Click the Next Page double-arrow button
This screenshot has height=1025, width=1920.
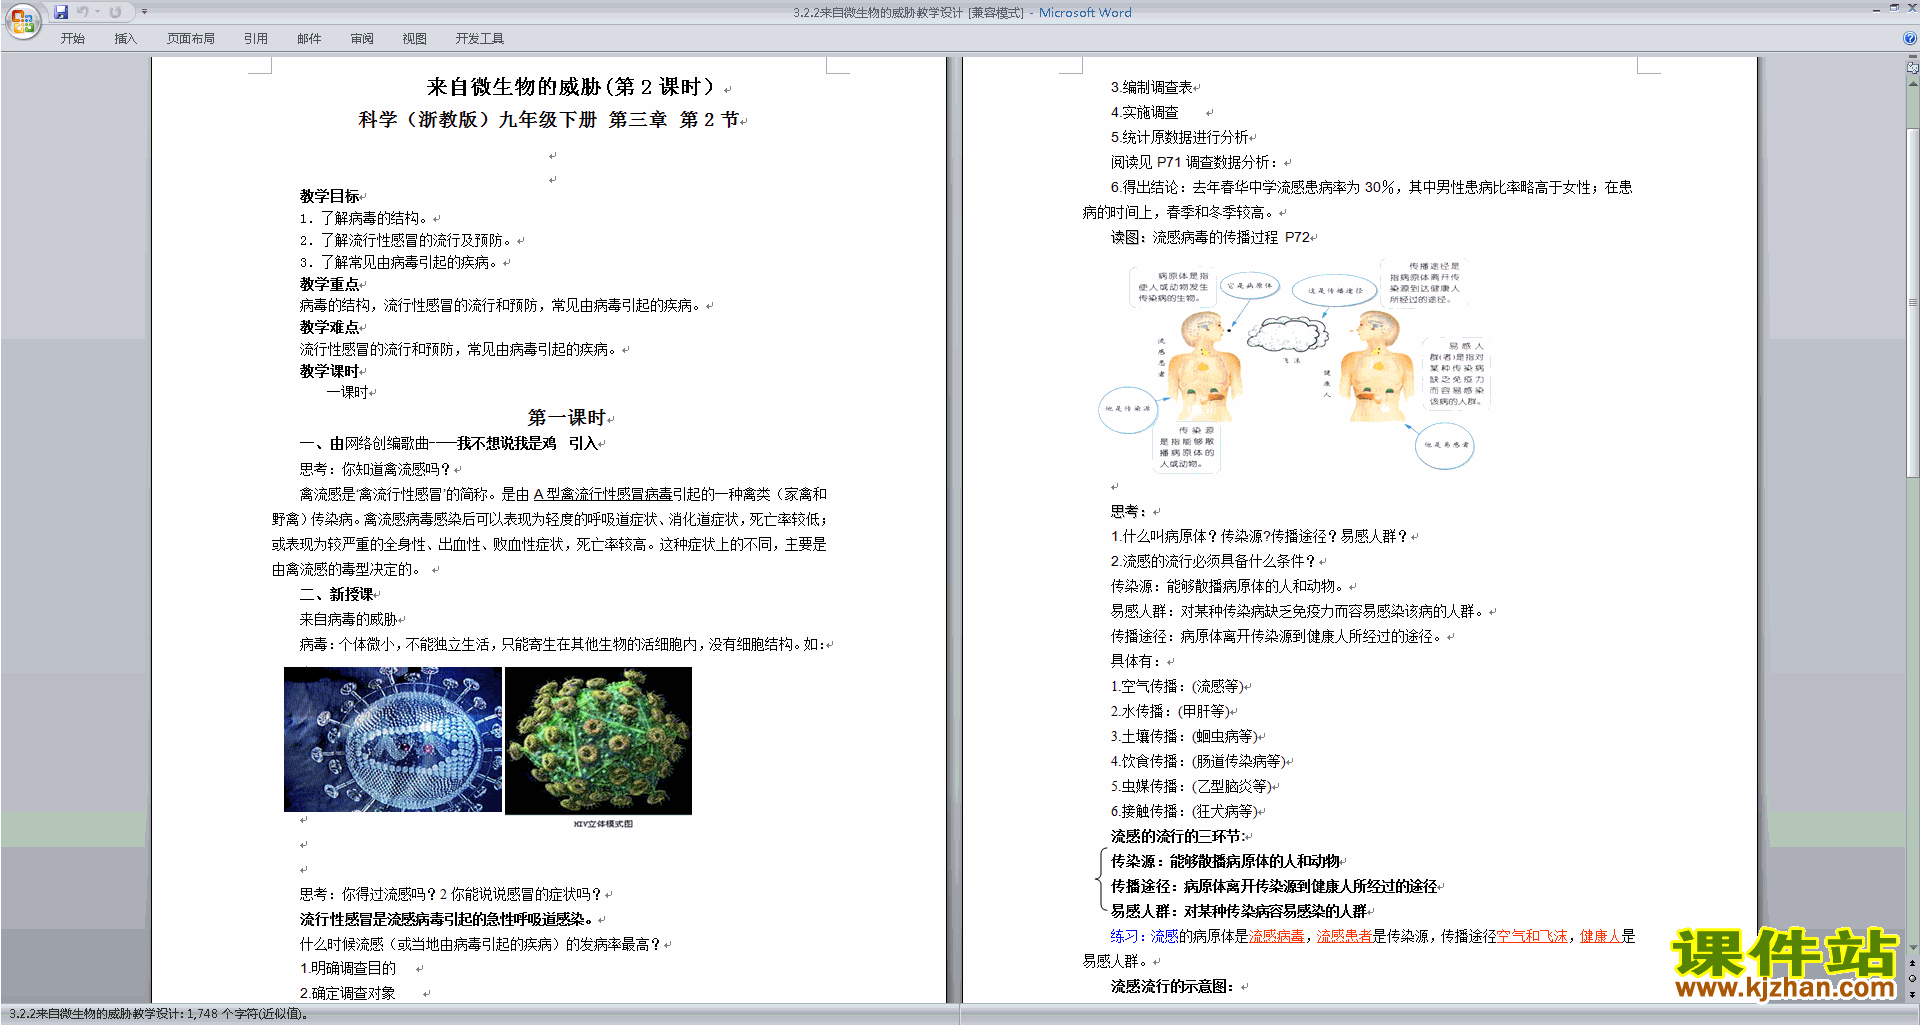coord(1913,995)
